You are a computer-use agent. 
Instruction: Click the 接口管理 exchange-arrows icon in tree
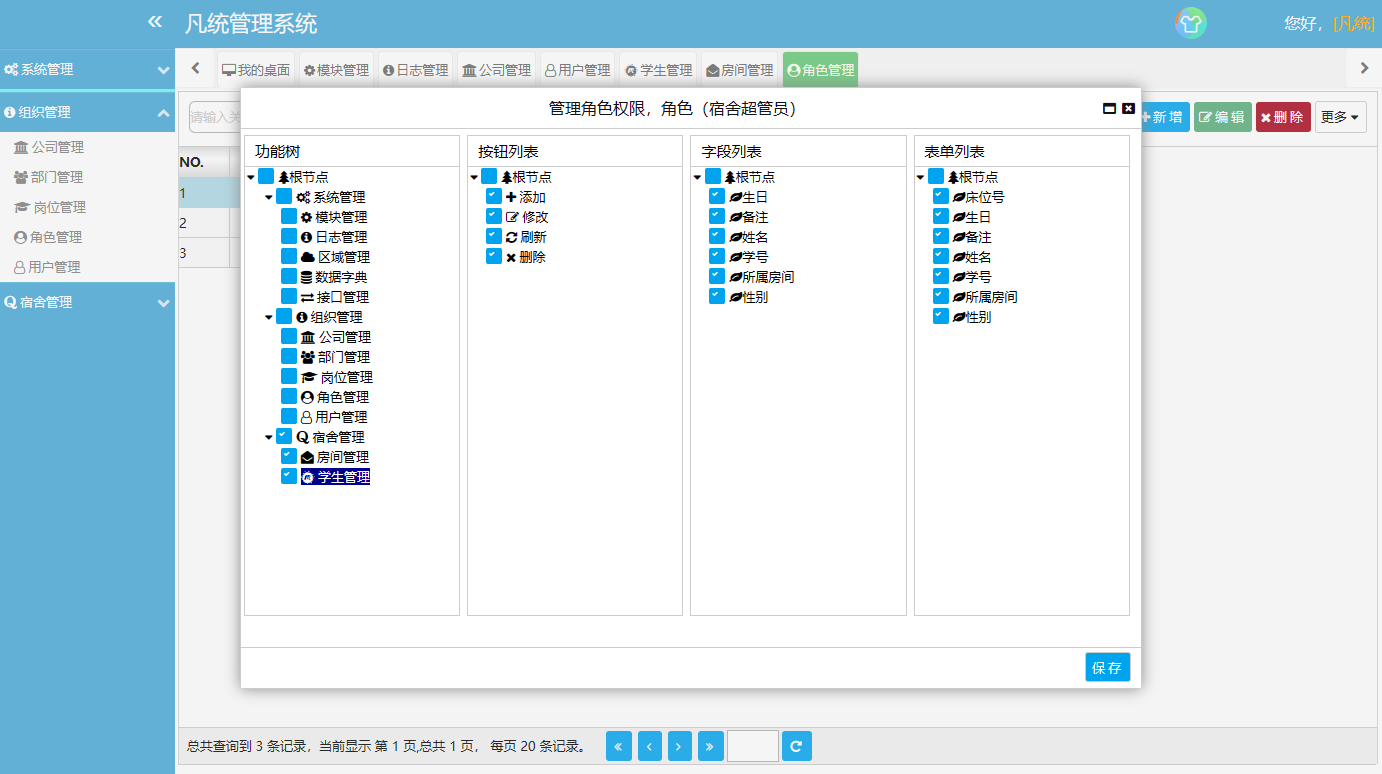click(x=307, y=297)
